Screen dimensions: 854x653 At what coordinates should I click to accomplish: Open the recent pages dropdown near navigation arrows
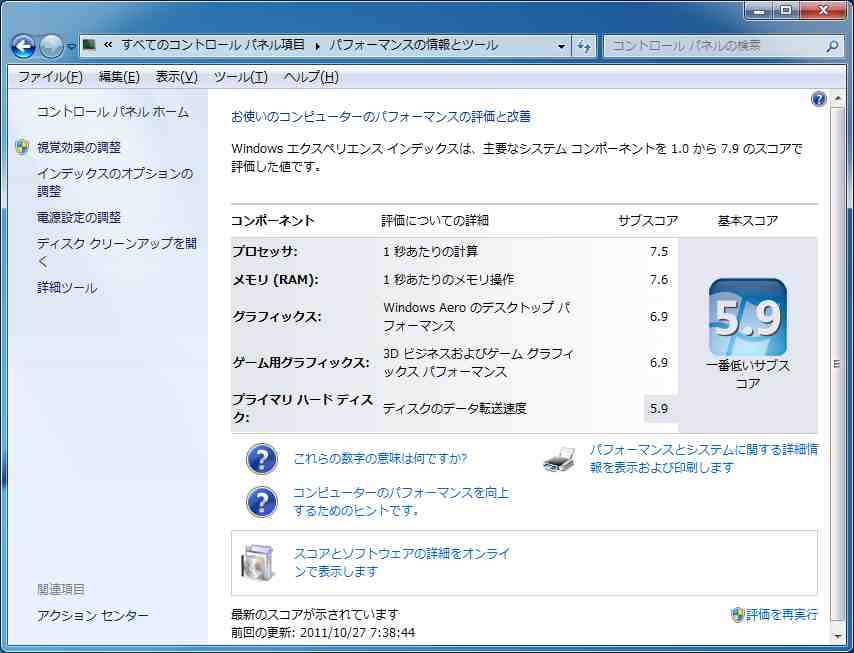70,46
